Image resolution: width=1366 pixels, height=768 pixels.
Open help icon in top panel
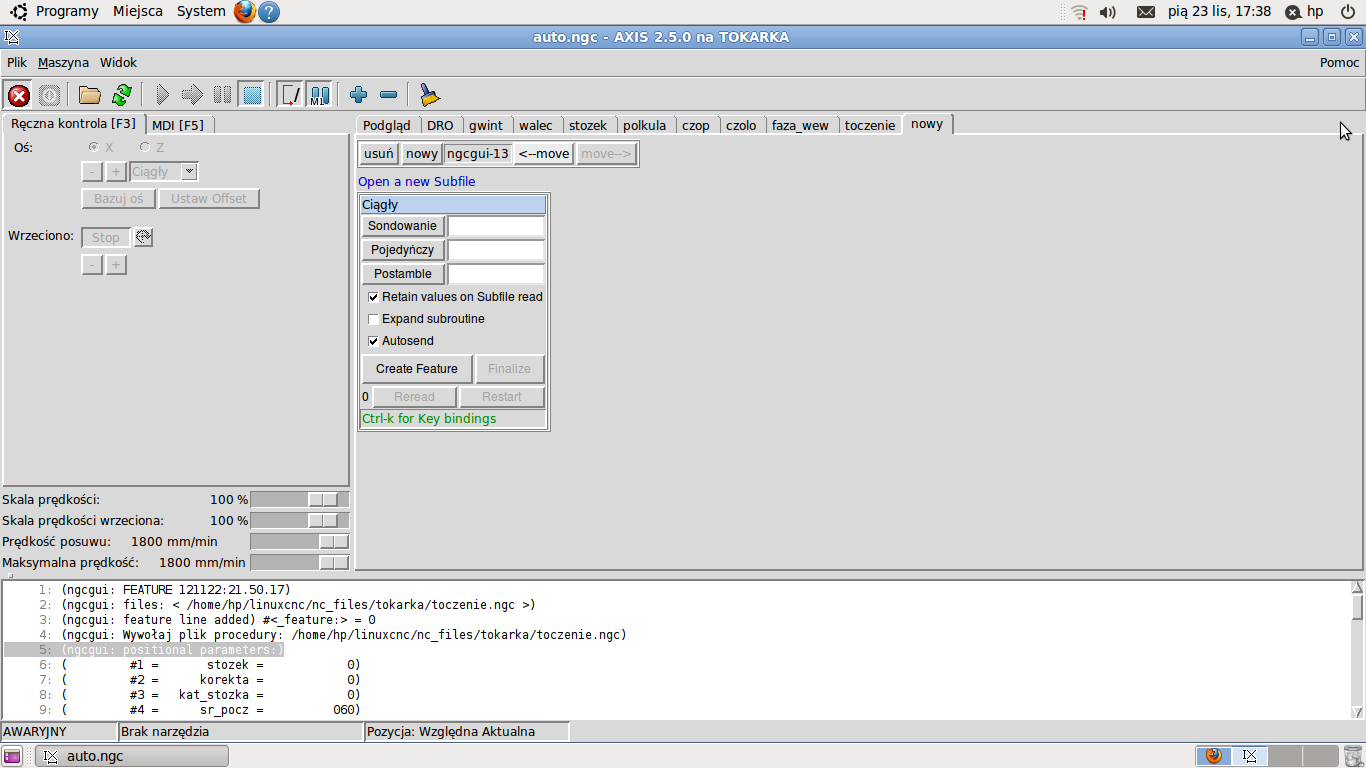[x=269, y=12]
